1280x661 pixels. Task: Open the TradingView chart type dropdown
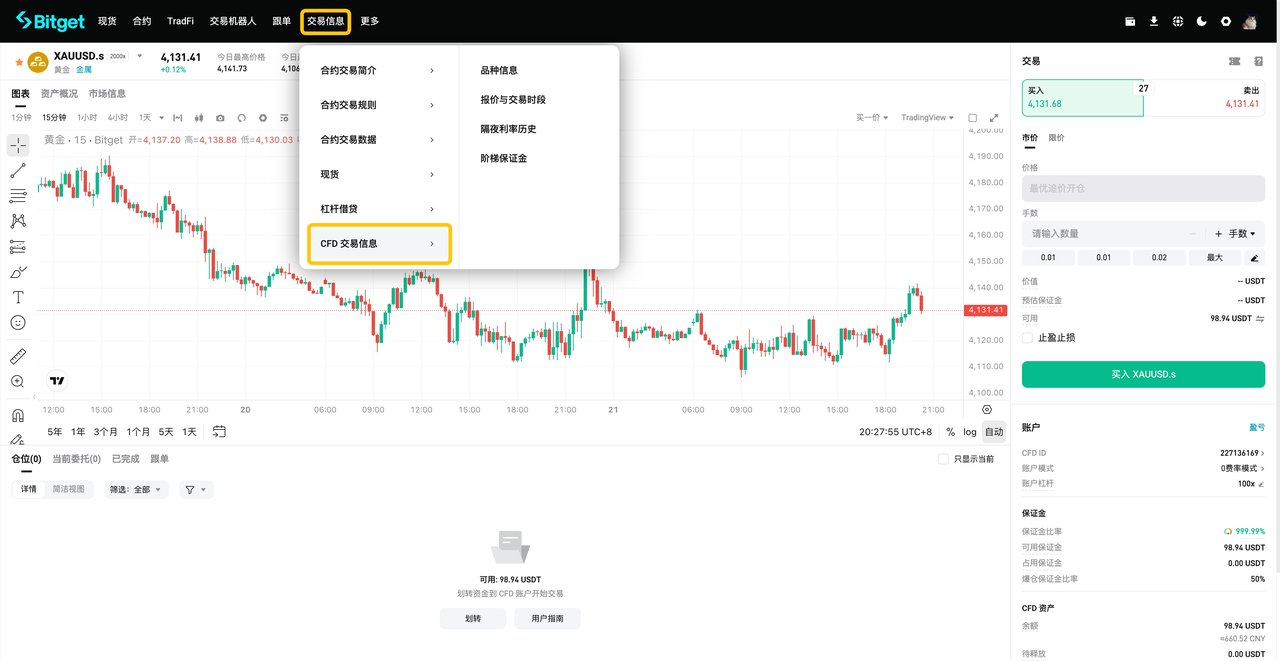pyautogui.click(x=927, y=118)
